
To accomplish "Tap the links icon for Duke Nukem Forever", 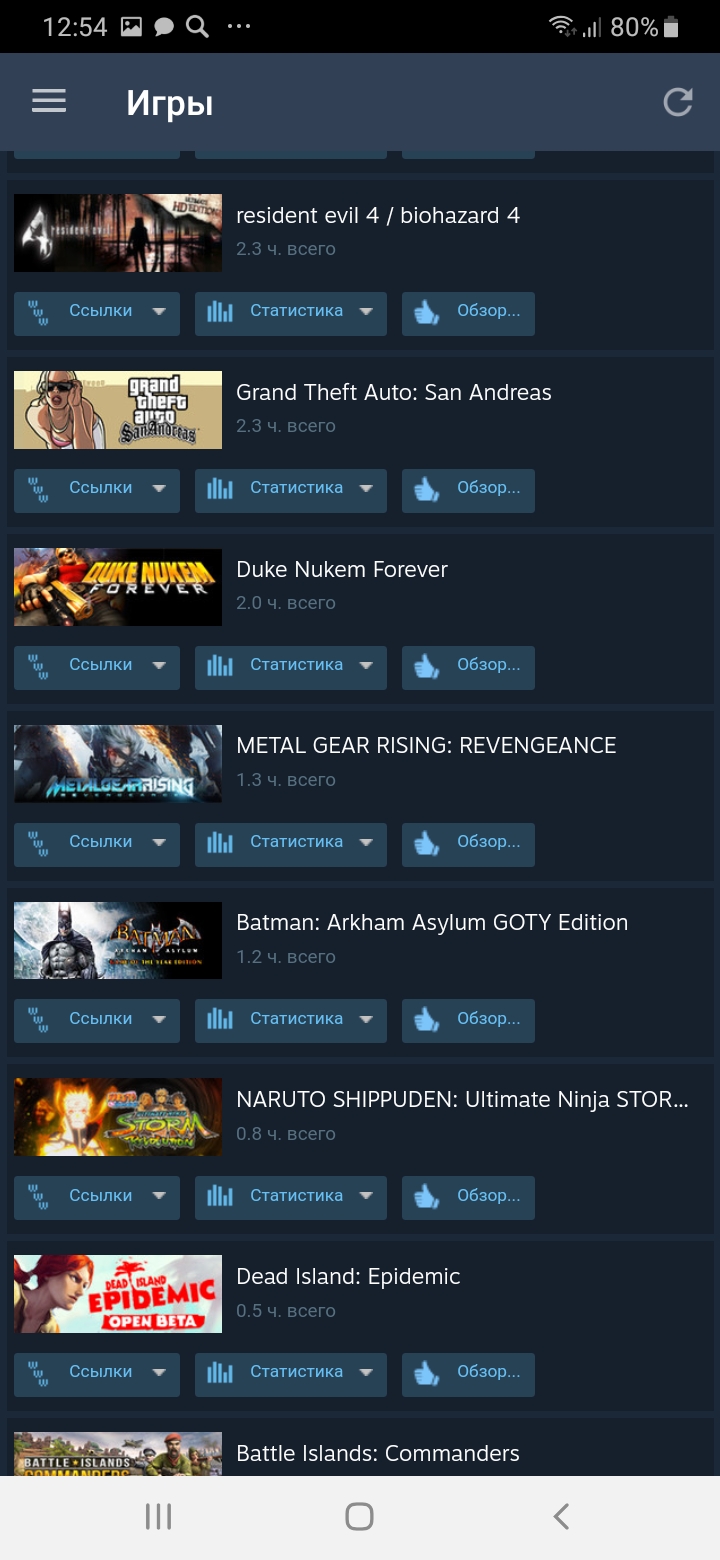I will [x=39, y=666].
